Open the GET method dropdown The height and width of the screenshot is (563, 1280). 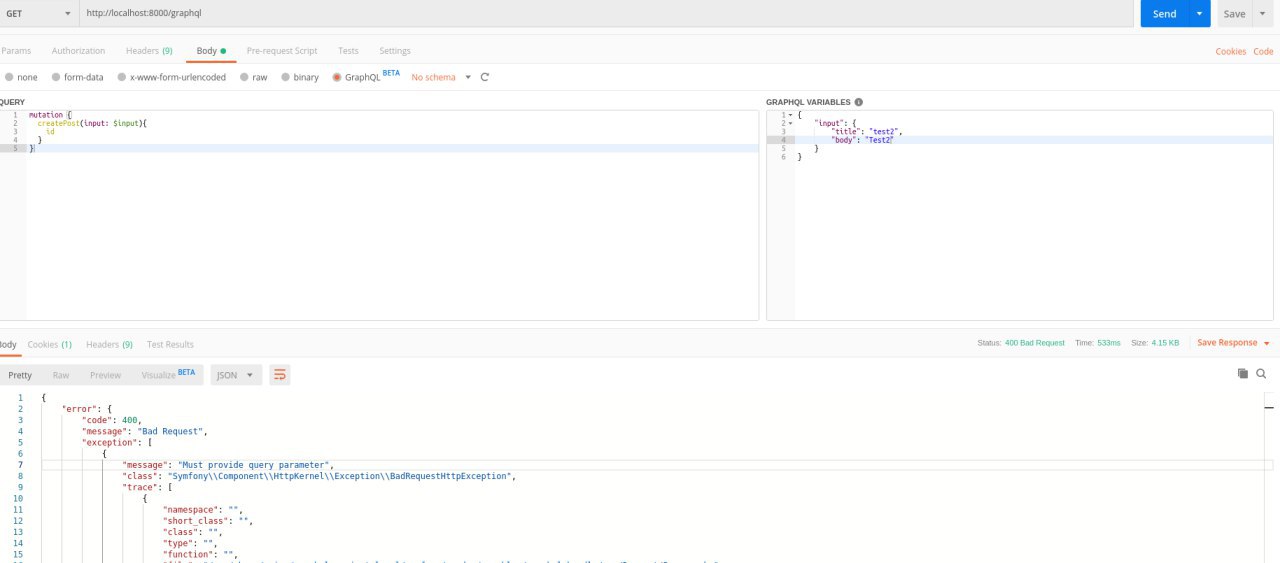tap(38, 13)
